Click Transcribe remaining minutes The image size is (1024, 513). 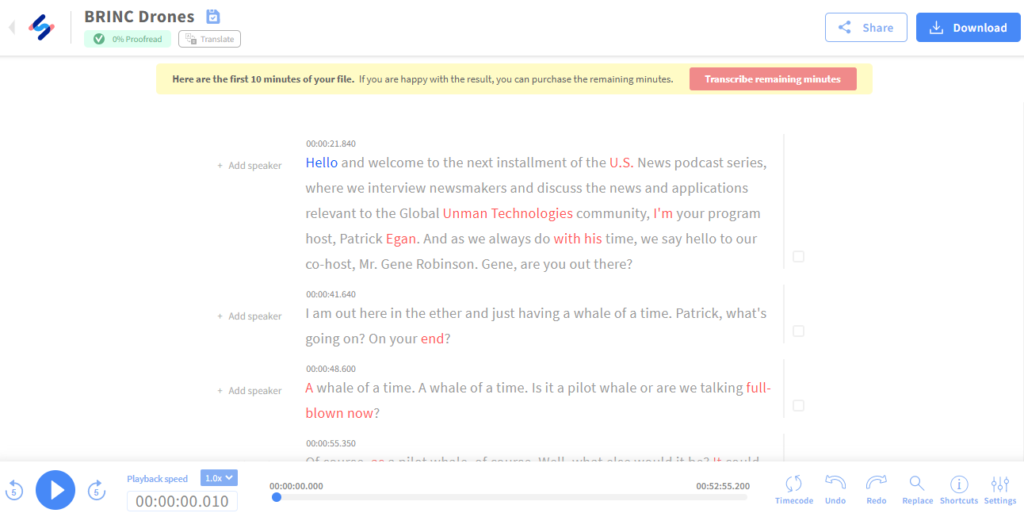pyautogui.click(x=773, y=79)
